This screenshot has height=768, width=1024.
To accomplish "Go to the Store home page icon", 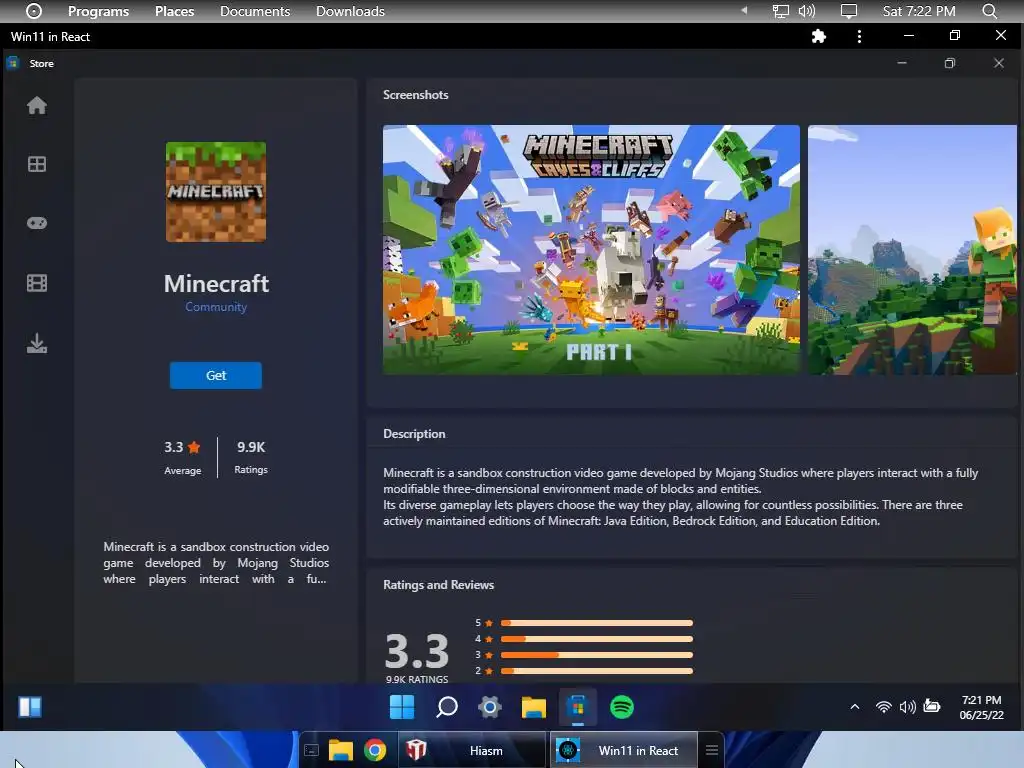I will [37, 105].
